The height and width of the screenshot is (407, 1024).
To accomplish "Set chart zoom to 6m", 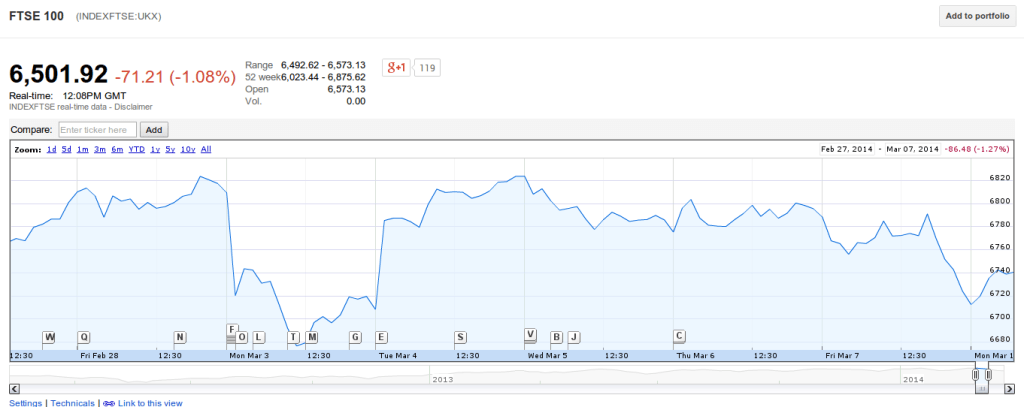I will [x=117, y=150].
